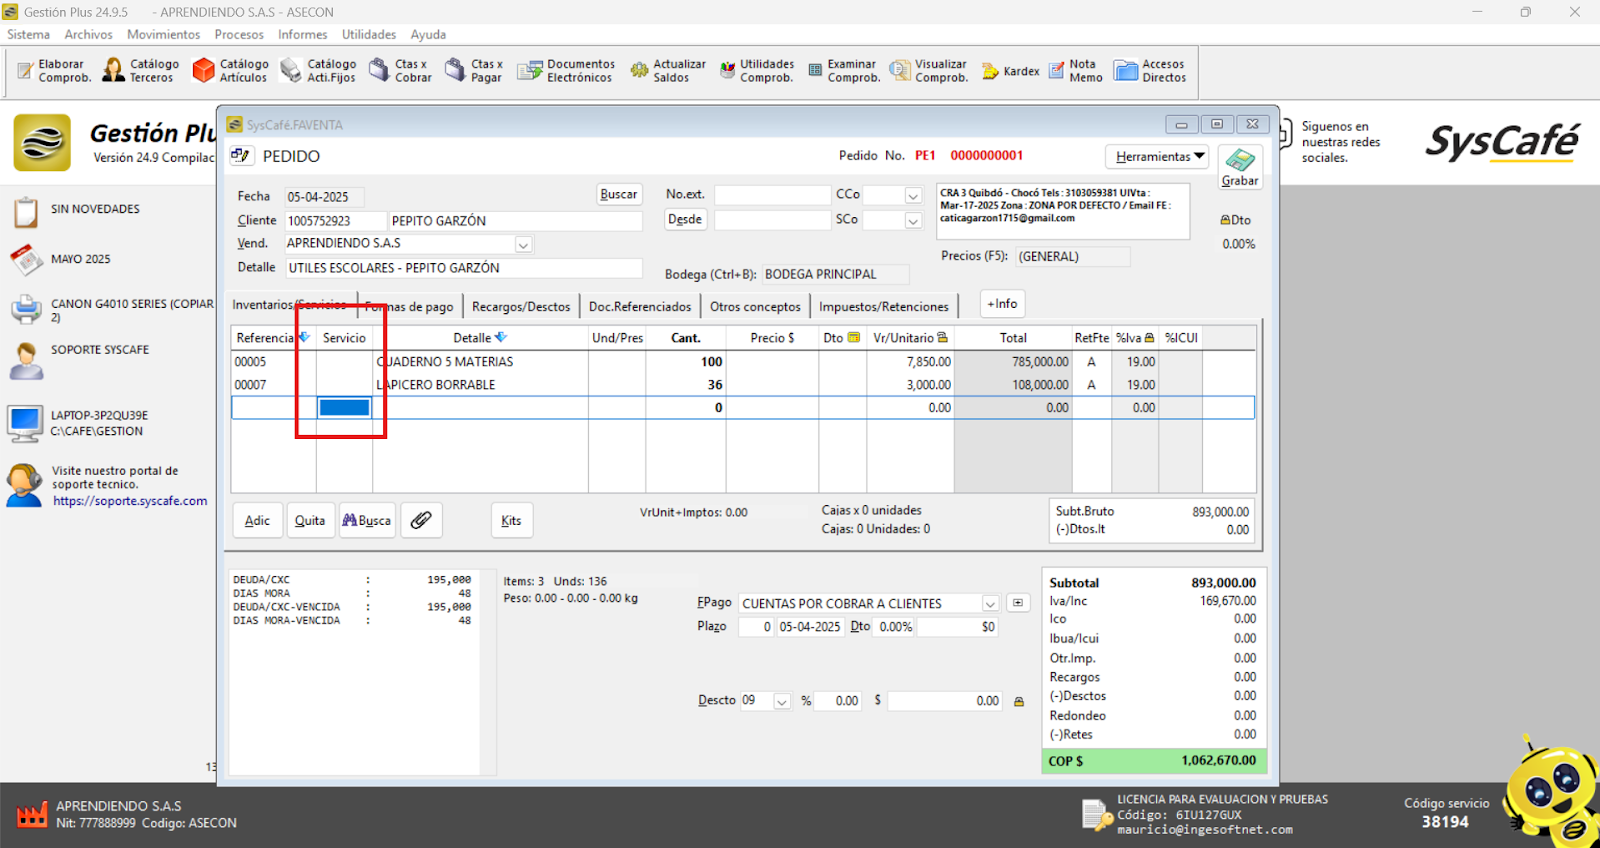Click the Detalle text field
Viewport: 1600px width, 848px height.
click(x=464, y=268)
